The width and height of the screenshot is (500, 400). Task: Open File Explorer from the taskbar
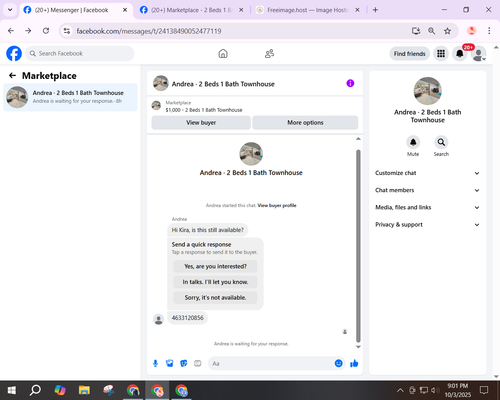(x=84, y=390)
